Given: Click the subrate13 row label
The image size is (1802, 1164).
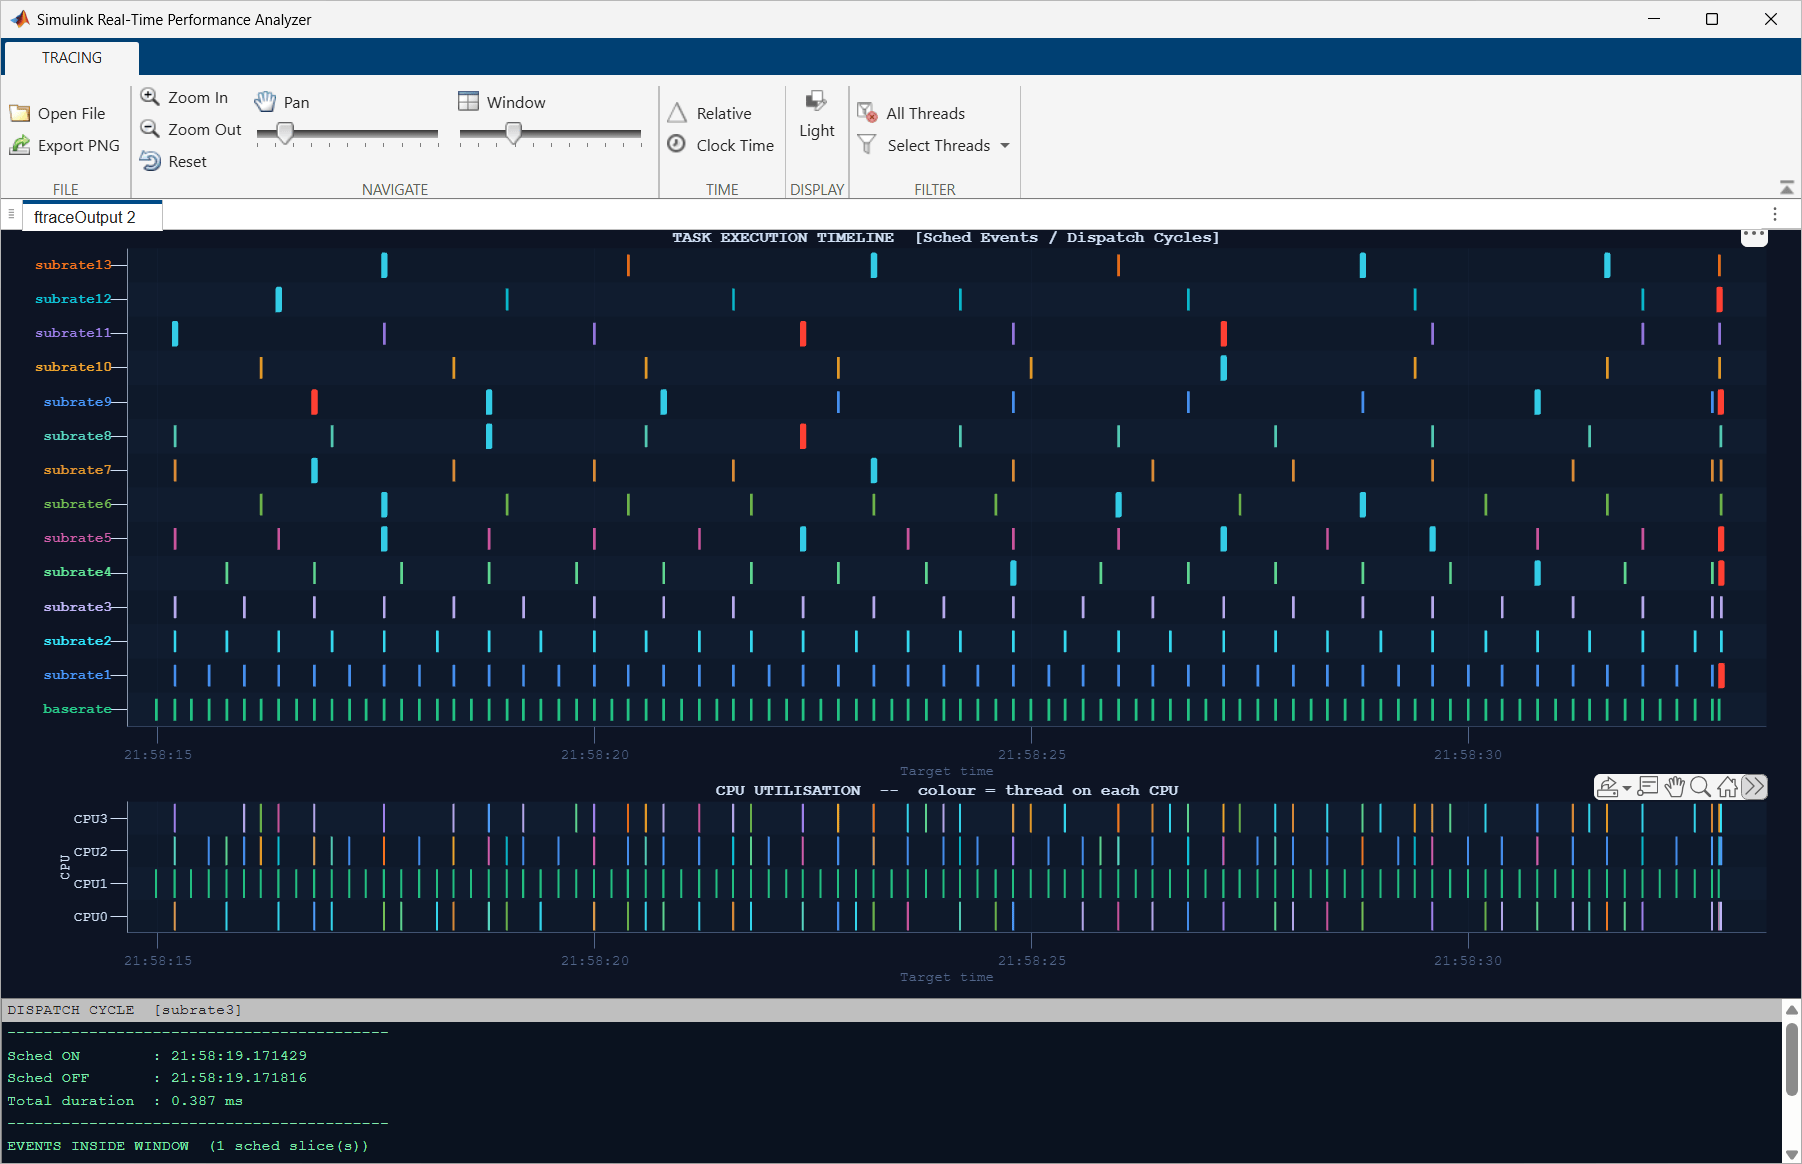Looking at the screenshot, I should point(73,265).
